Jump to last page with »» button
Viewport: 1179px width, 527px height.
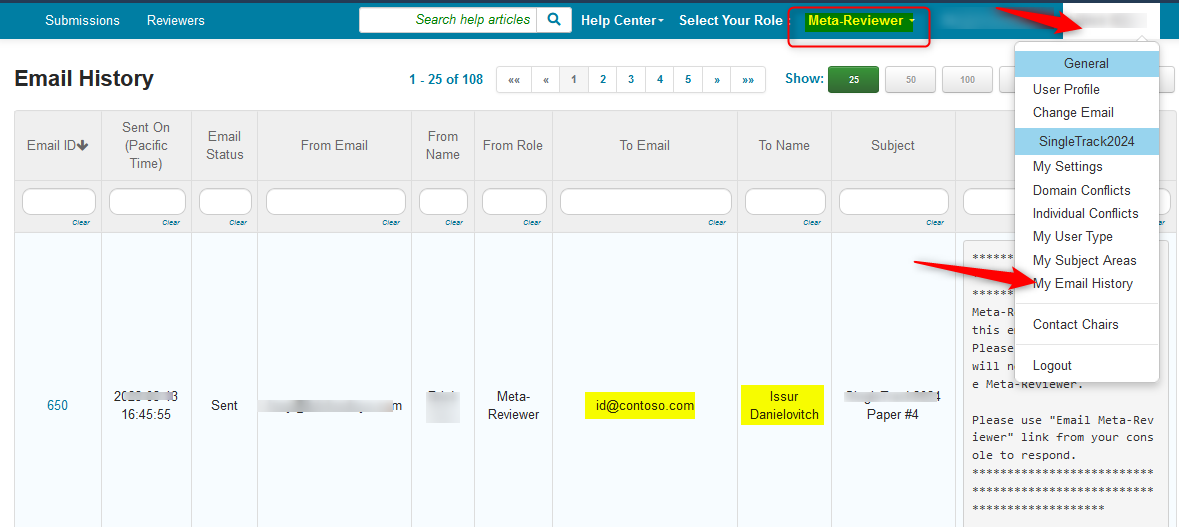pos(748,80)
